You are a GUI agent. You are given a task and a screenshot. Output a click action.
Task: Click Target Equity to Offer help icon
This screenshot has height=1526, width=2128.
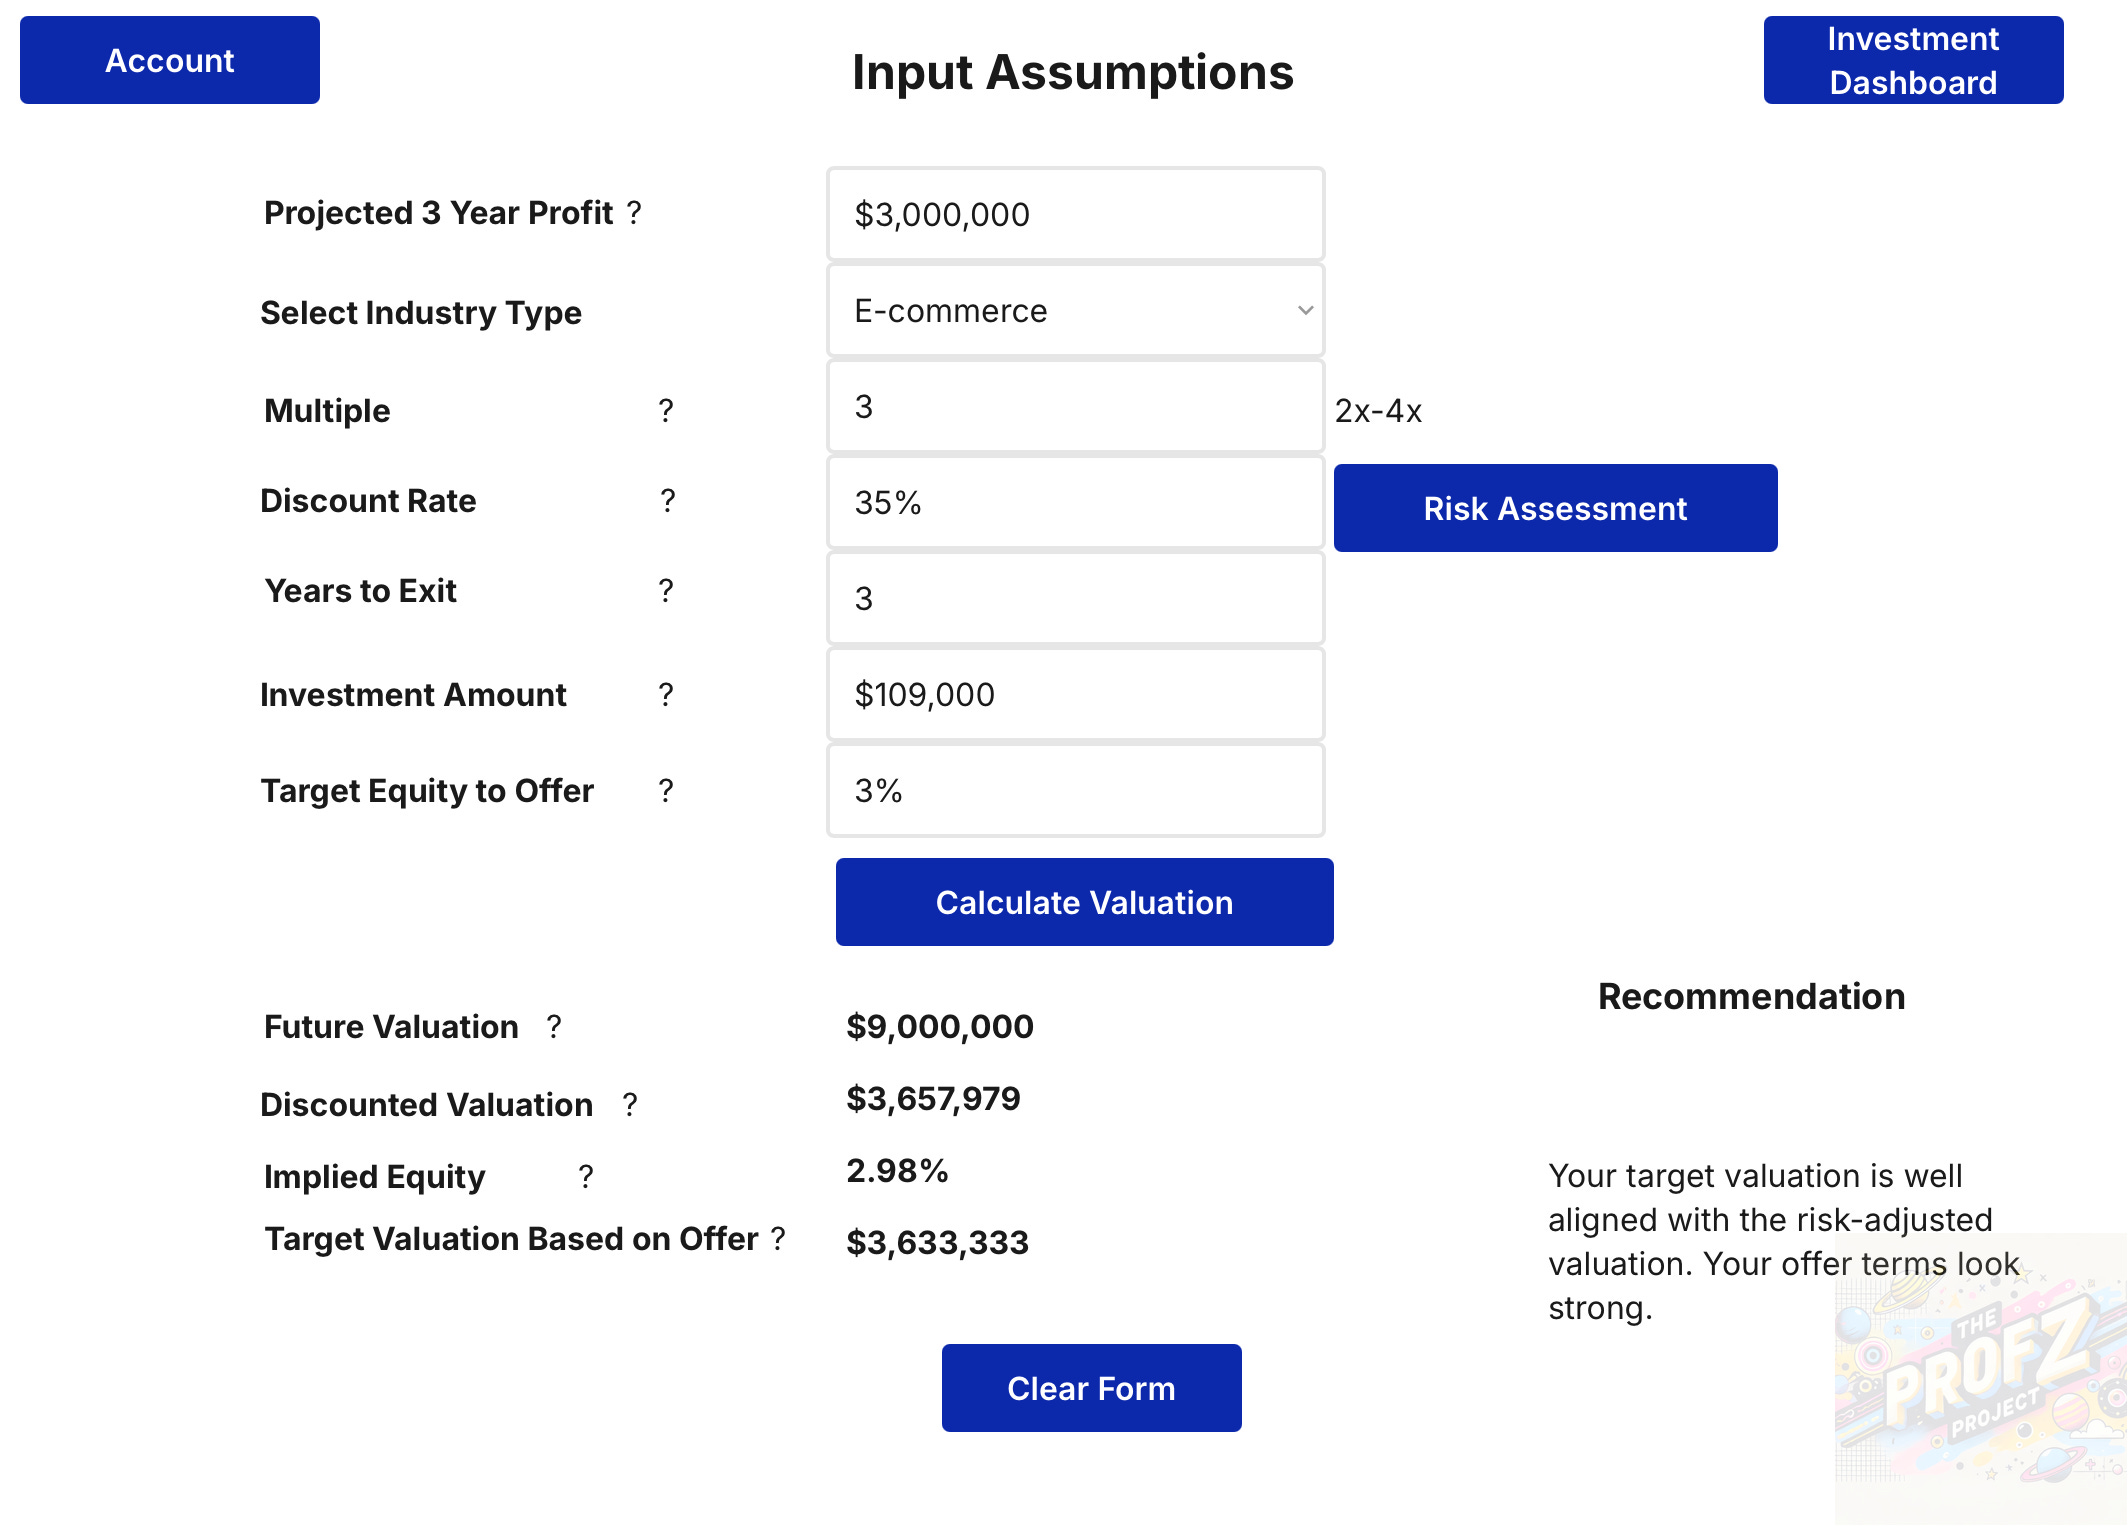click(x=666, y=790)
